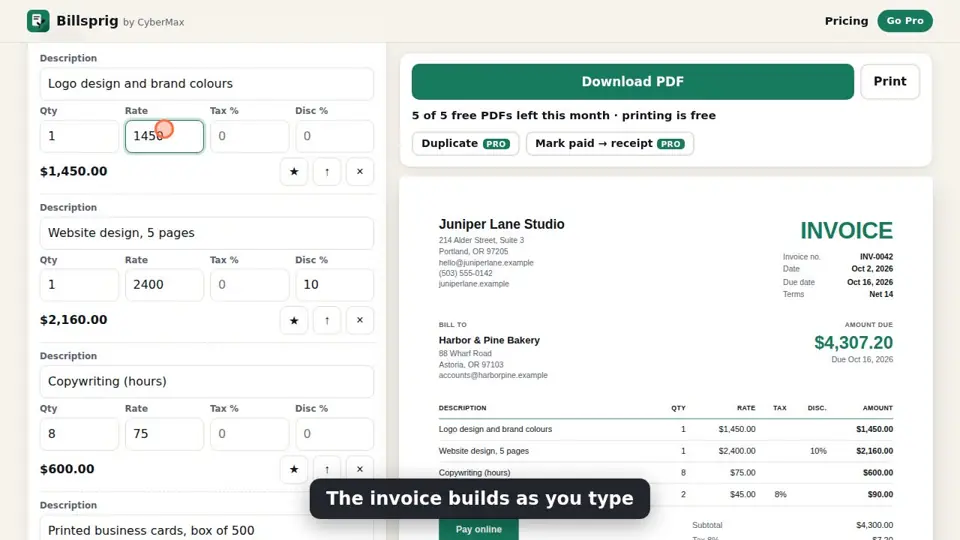960x540 pixels.
Task: Click the 10% discount cell in preview
Action: (x=818, y=451)
